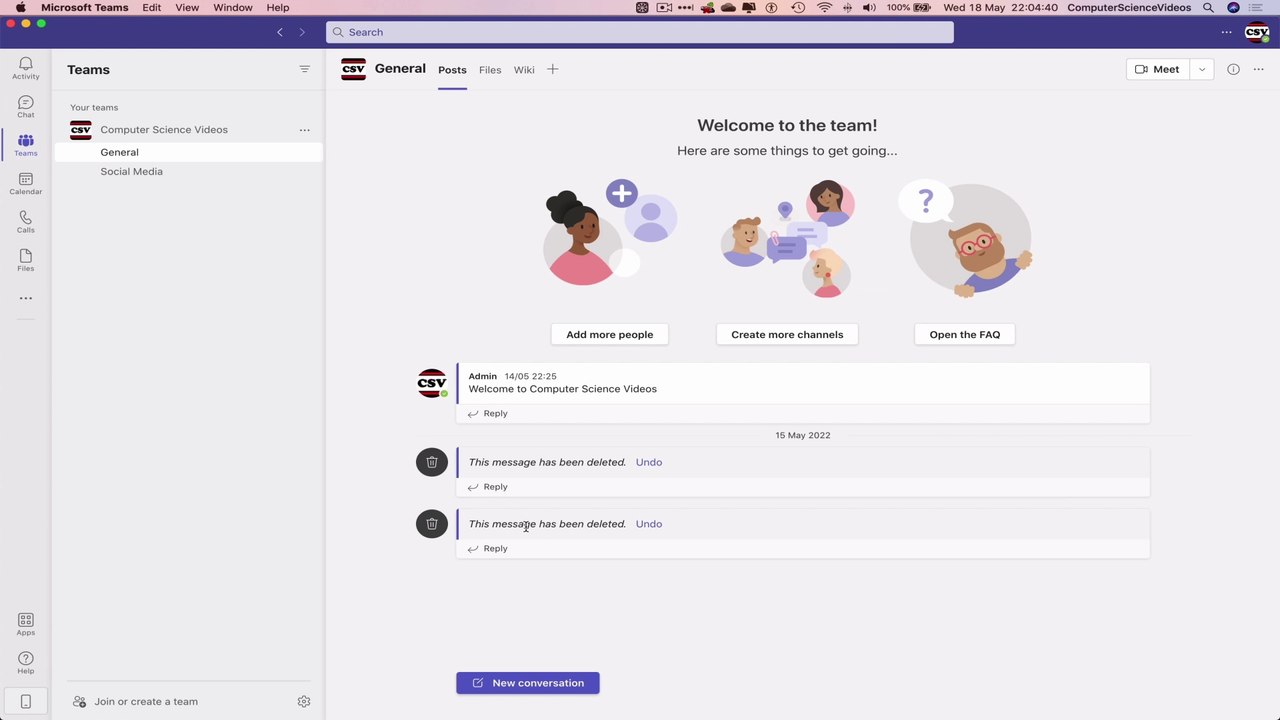This screenshot has height=720, width=1280.
Task: Go forward using the right navigation arrow
Action: [x=302, y=32]
